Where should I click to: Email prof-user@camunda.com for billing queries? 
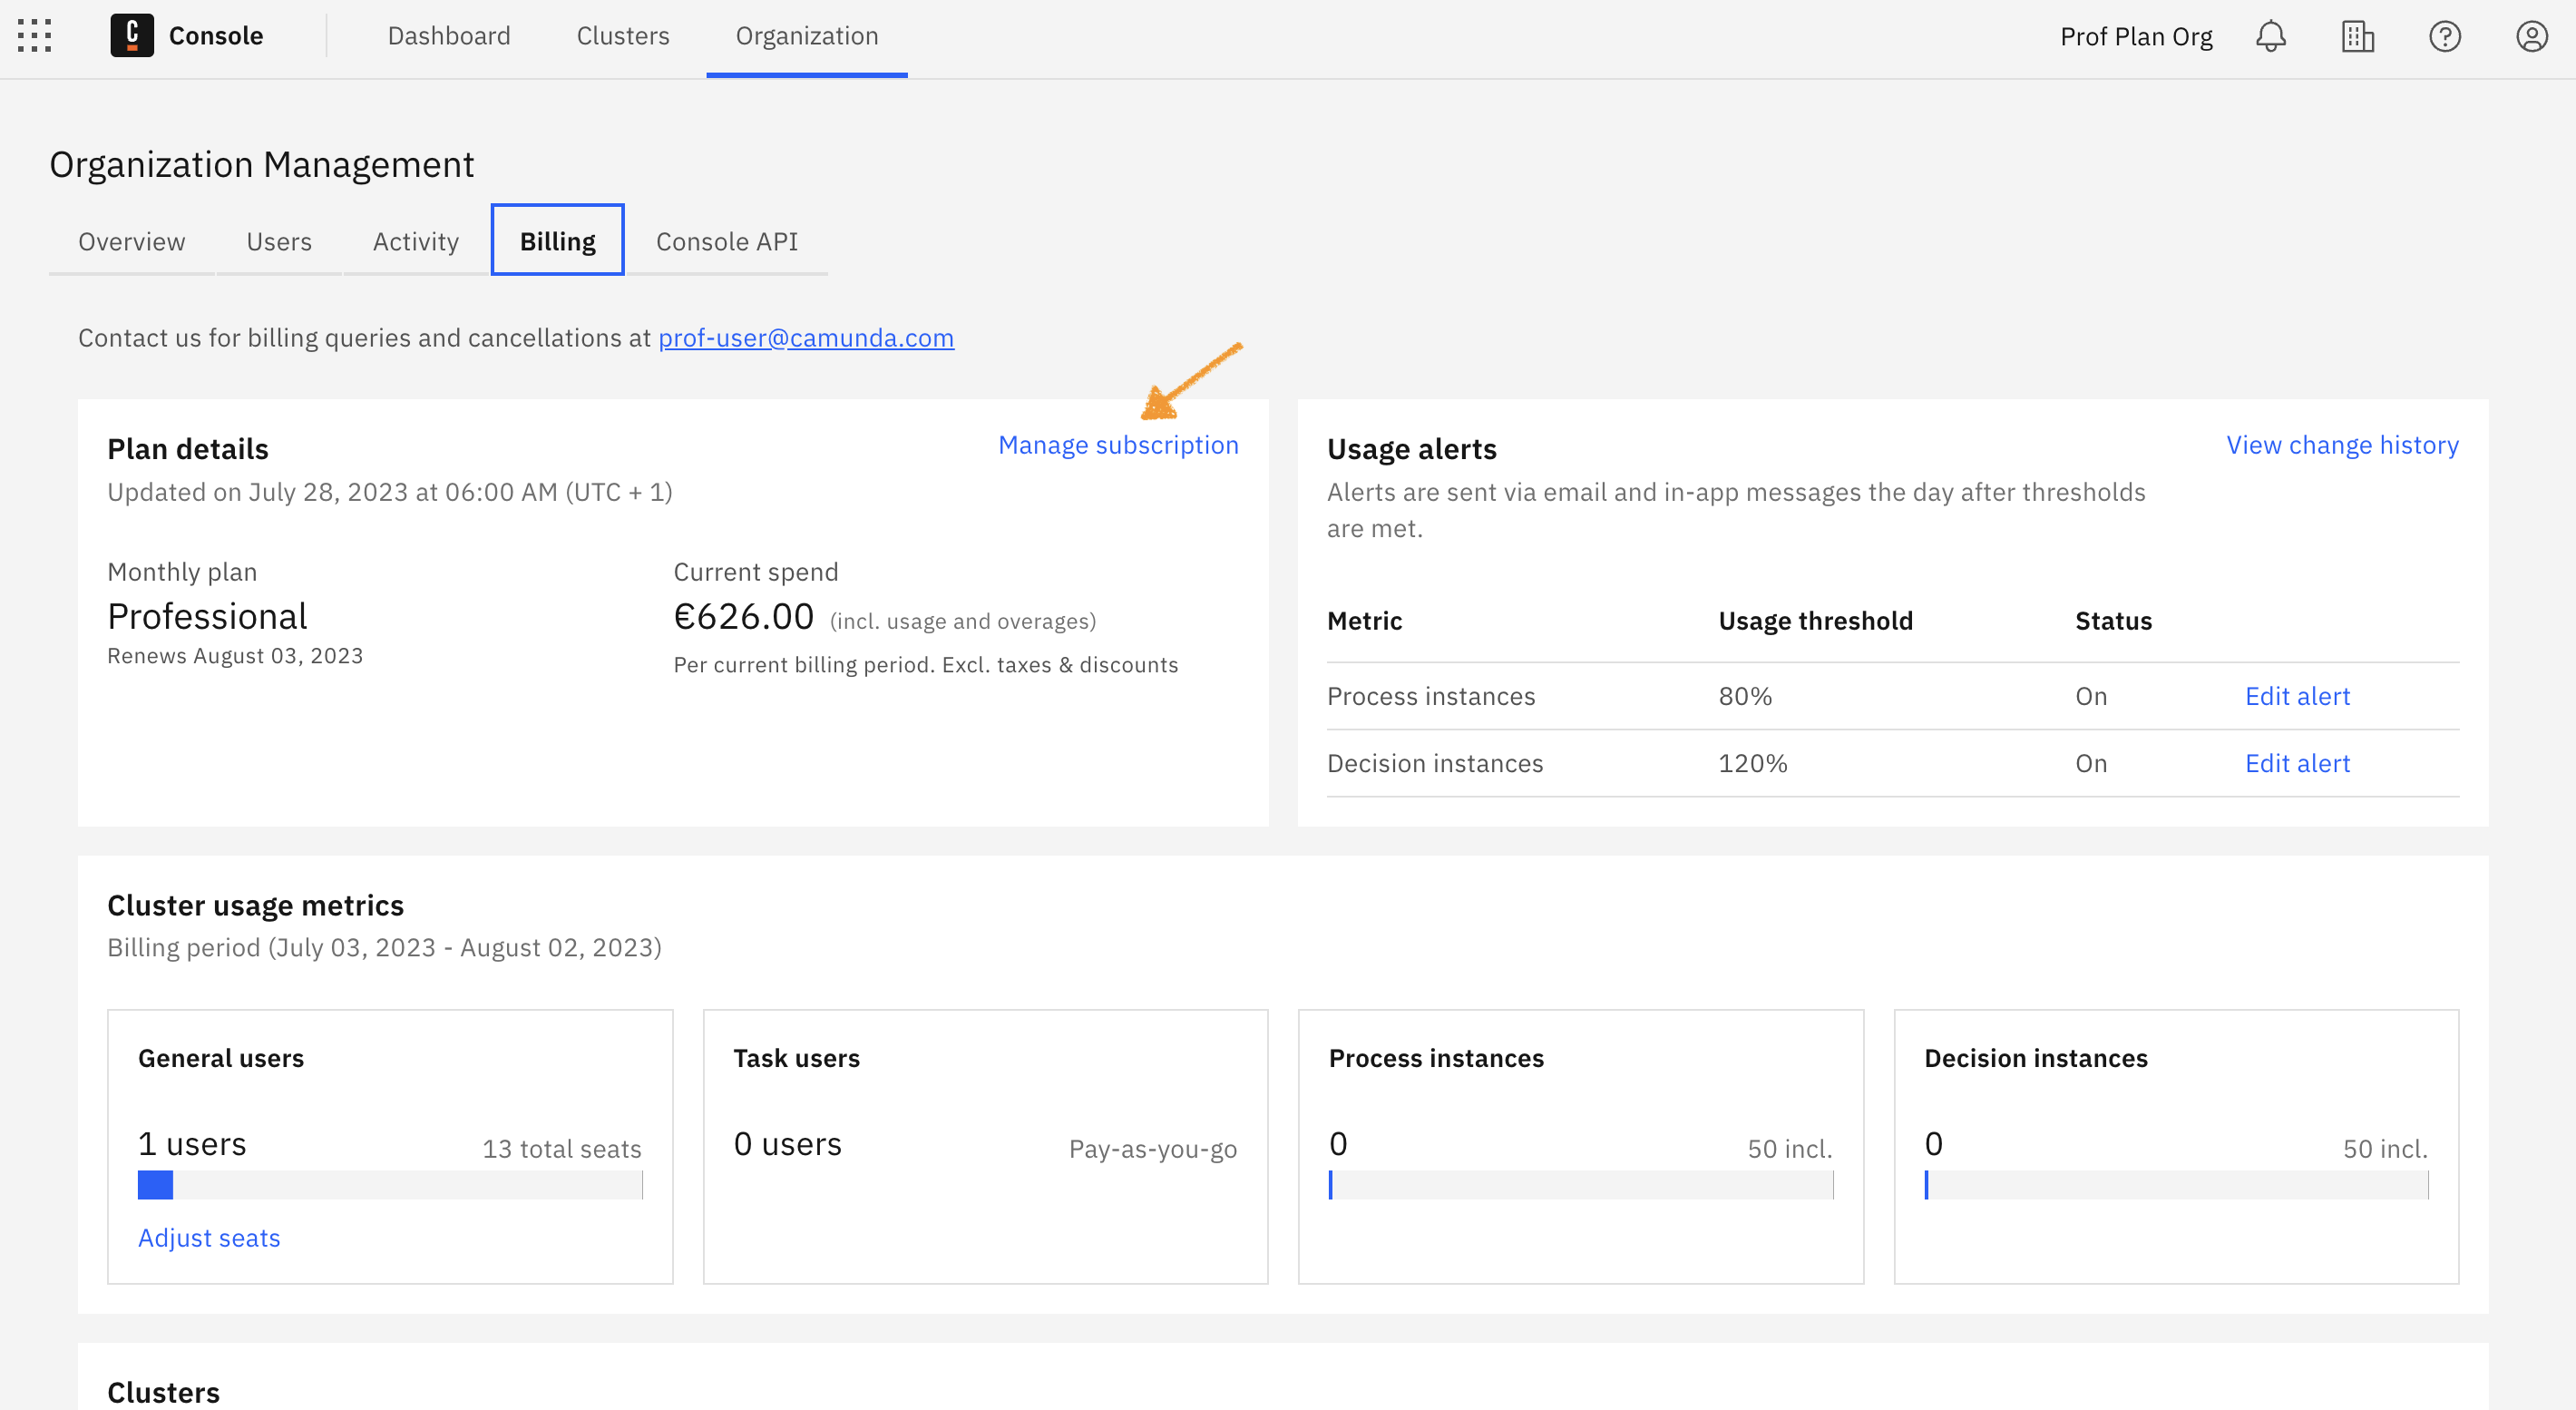click(x=806, y=338)
